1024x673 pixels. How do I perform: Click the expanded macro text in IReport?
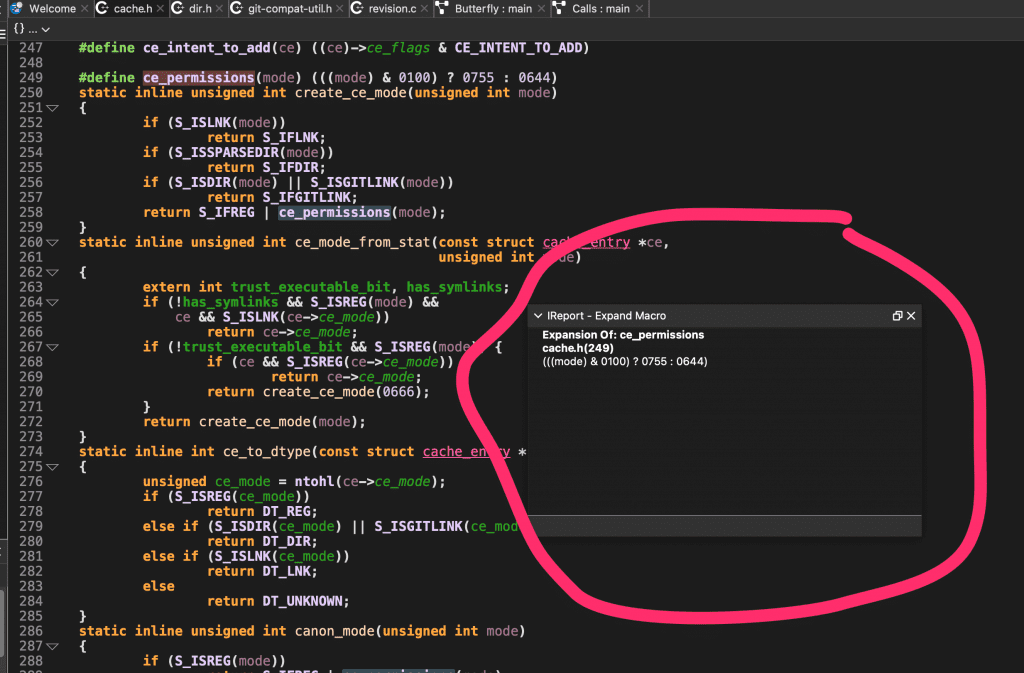625,362
